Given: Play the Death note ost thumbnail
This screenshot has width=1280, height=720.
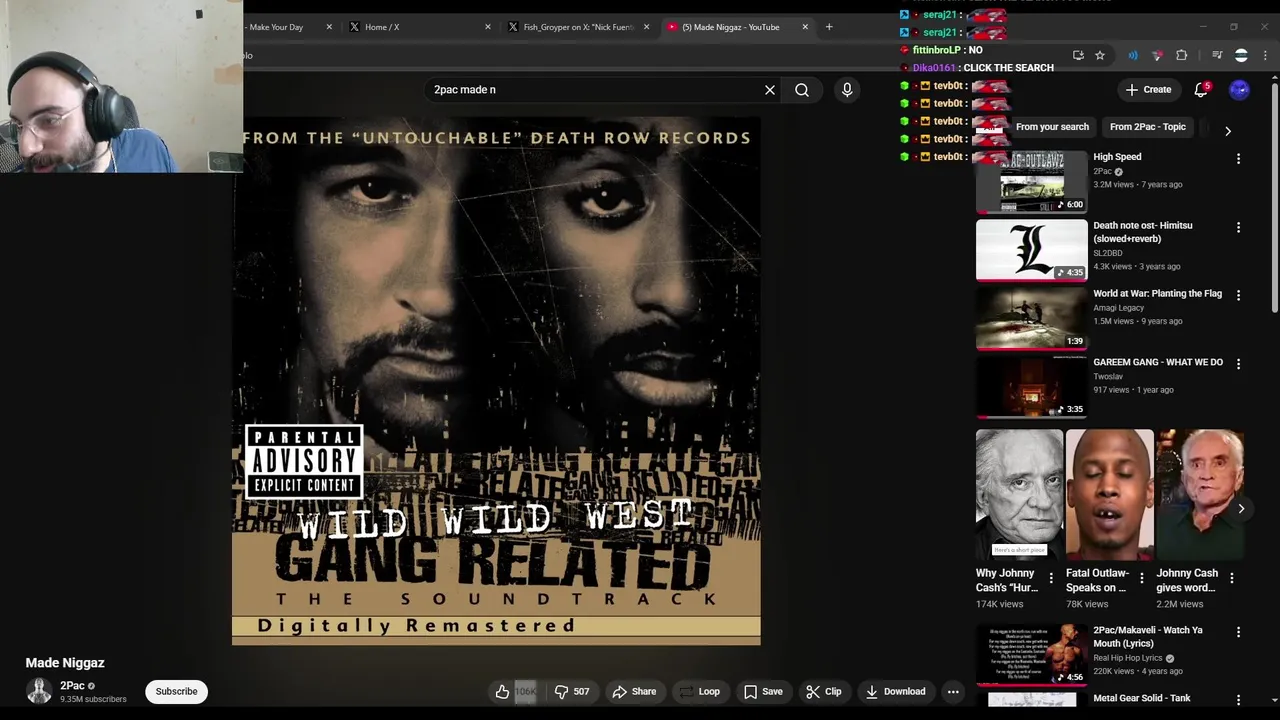Looking at the screenshot, I should pyautogui.click(x=1031, y=250).
